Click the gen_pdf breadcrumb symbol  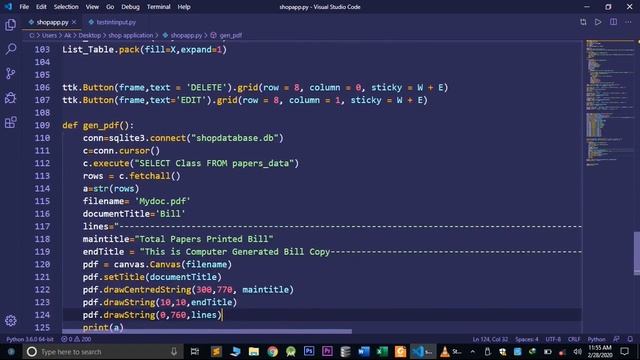231,36
